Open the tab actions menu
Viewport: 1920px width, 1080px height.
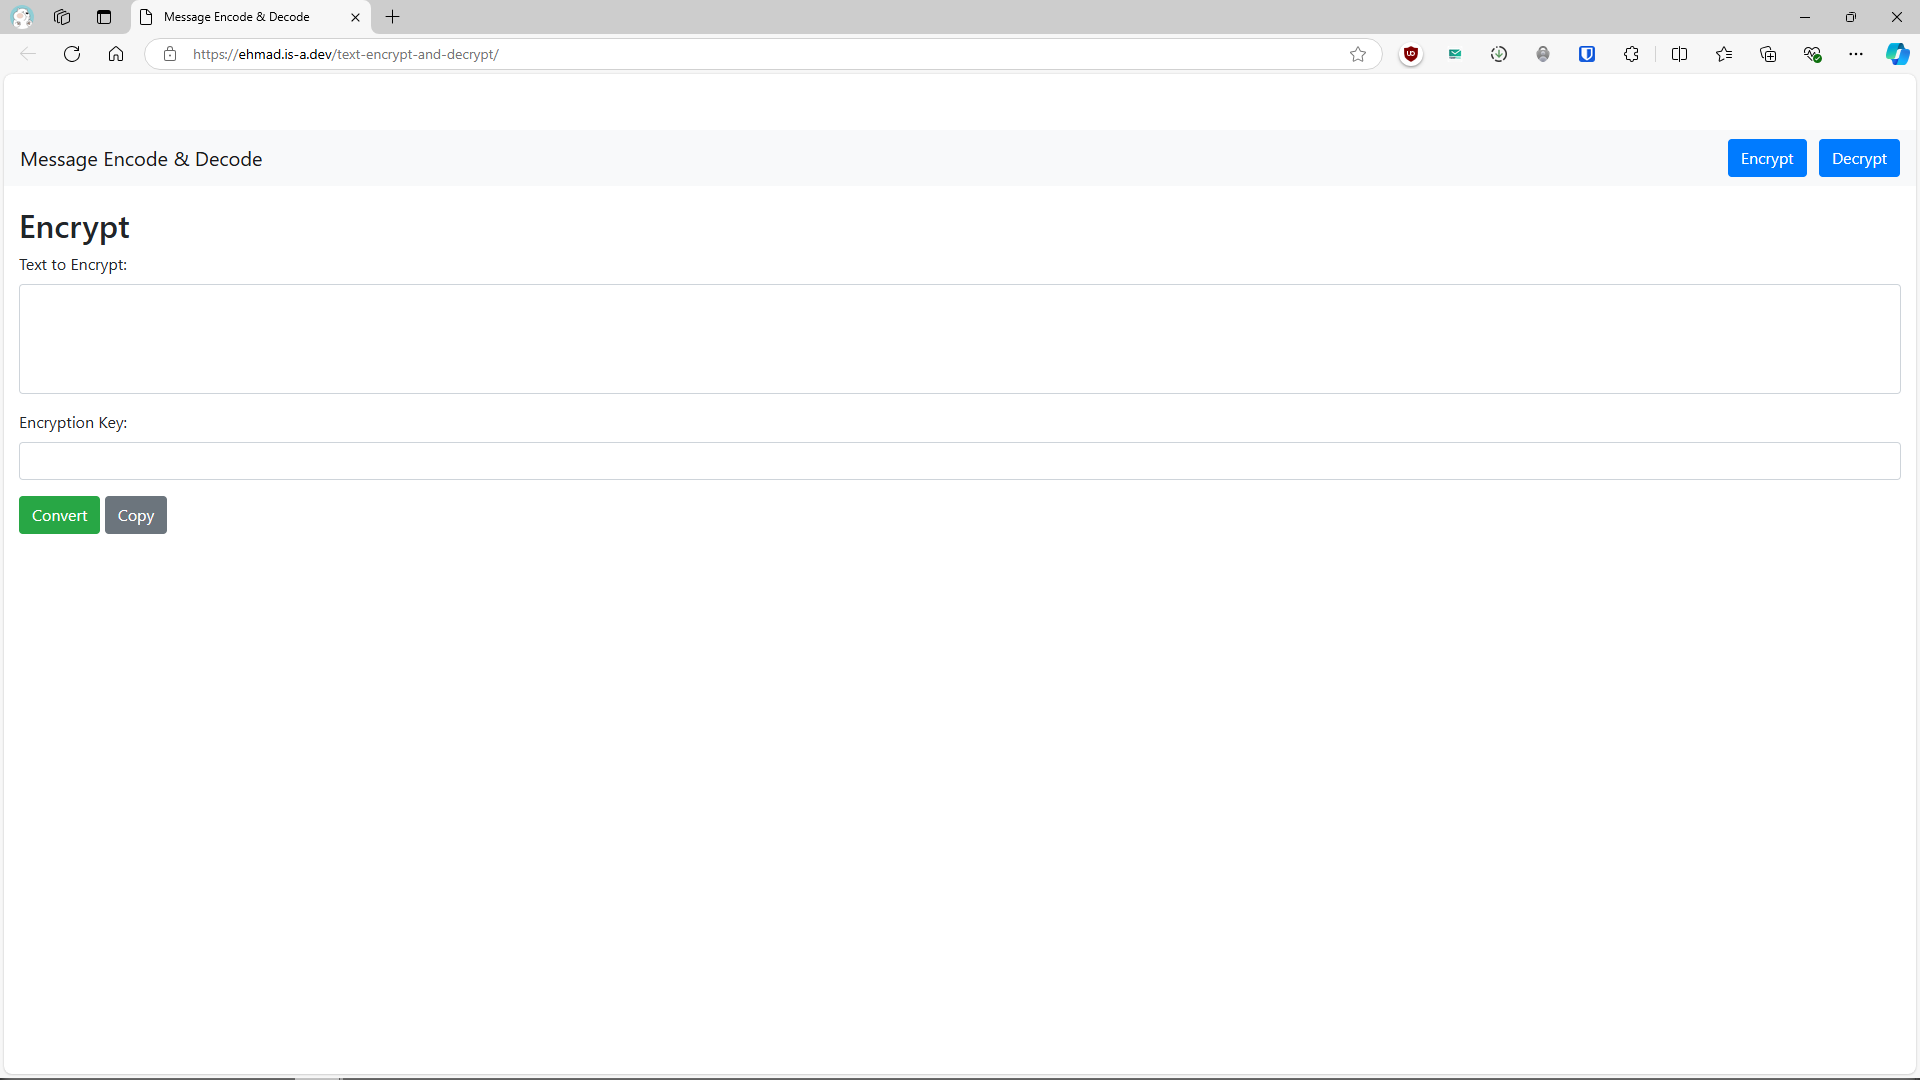(x=104, y=17)
